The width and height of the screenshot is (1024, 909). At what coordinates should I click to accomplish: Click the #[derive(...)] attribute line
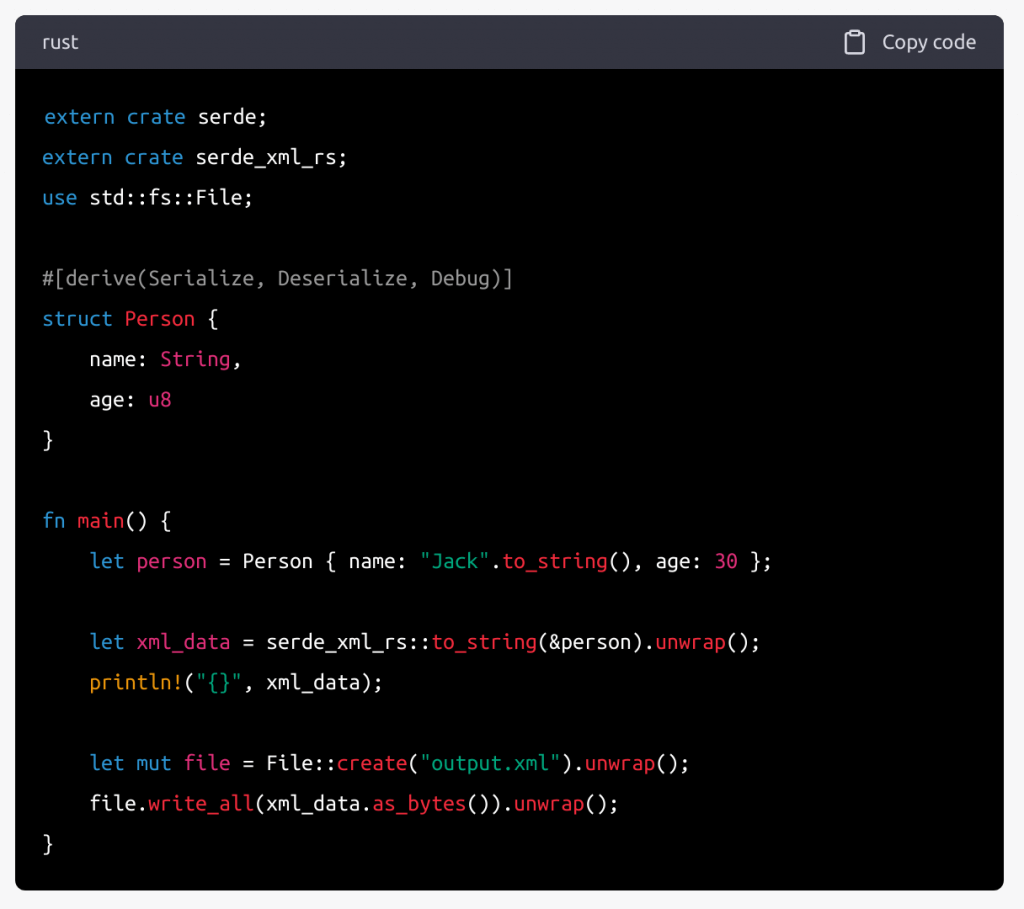pos(277,279)
